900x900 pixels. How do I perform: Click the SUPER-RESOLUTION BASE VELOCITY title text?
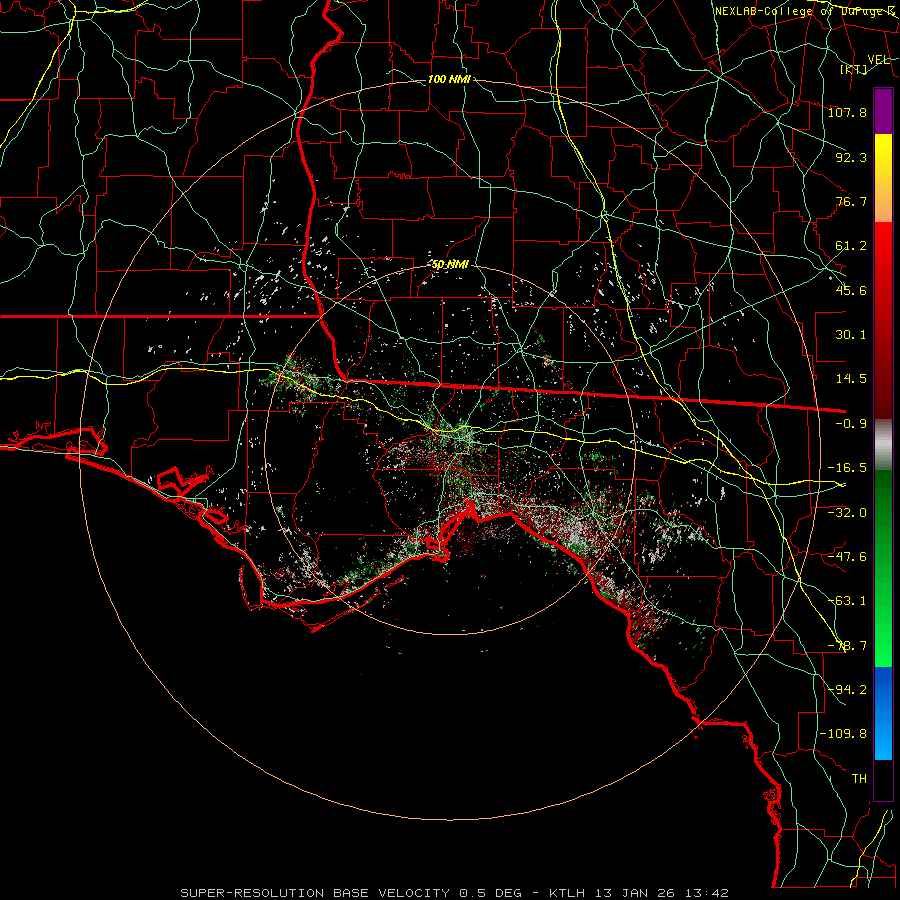click(x=316, y=893)
